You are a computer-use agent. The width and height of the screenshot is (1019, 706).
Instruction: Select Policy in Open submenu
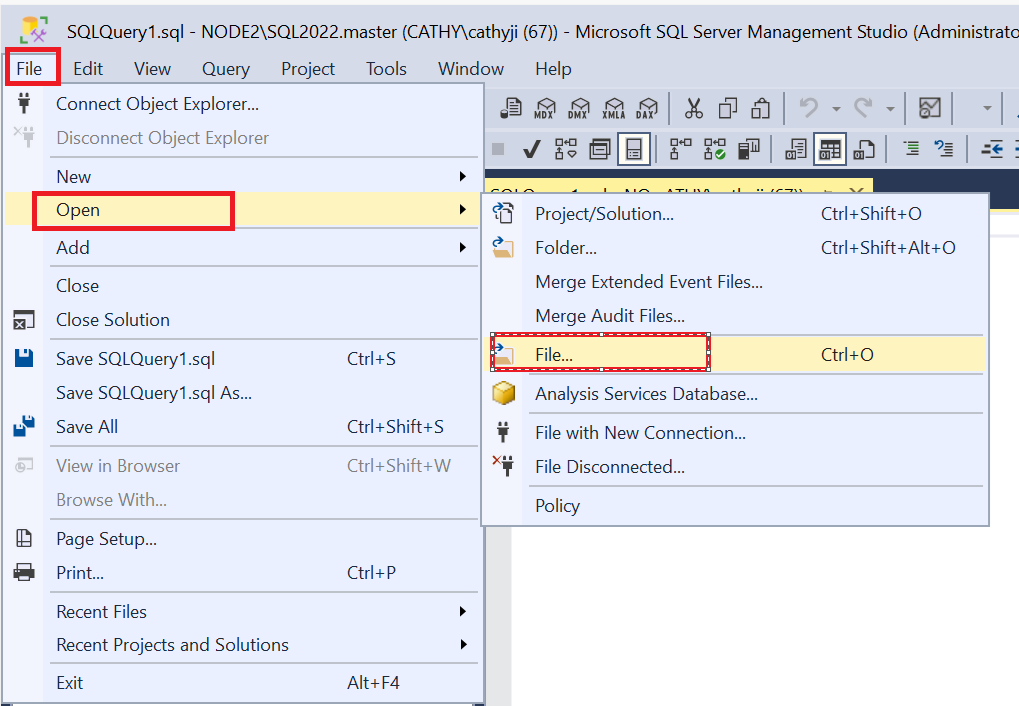tap(735, 506)
